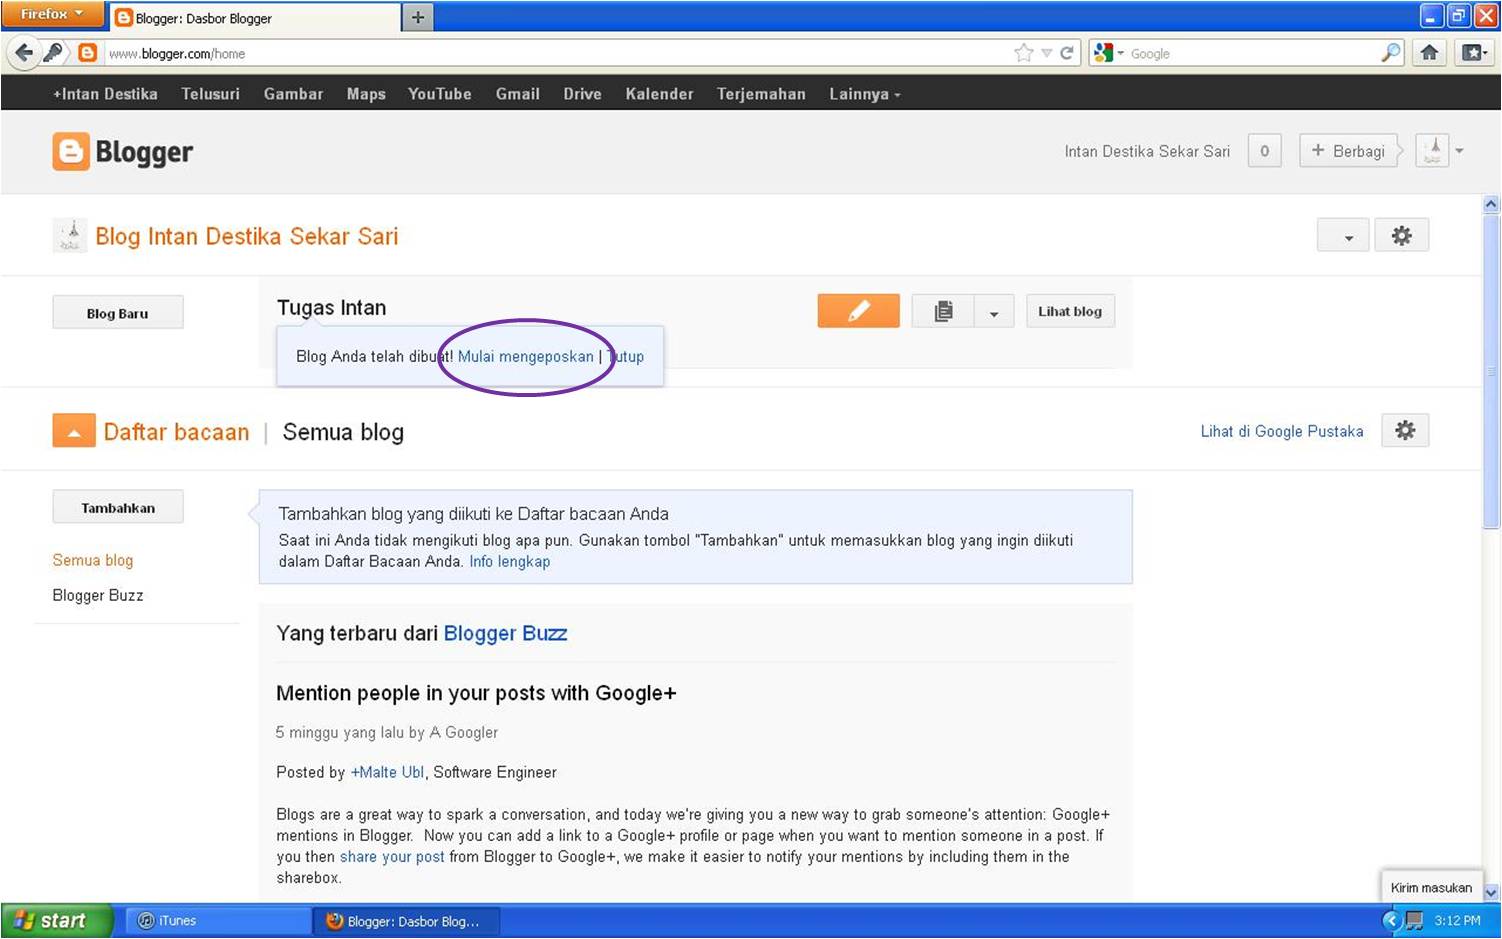This screenshot has height=939, width=1502.
Task: Open Maps in Google bar
Action: (x=366, y=94)
